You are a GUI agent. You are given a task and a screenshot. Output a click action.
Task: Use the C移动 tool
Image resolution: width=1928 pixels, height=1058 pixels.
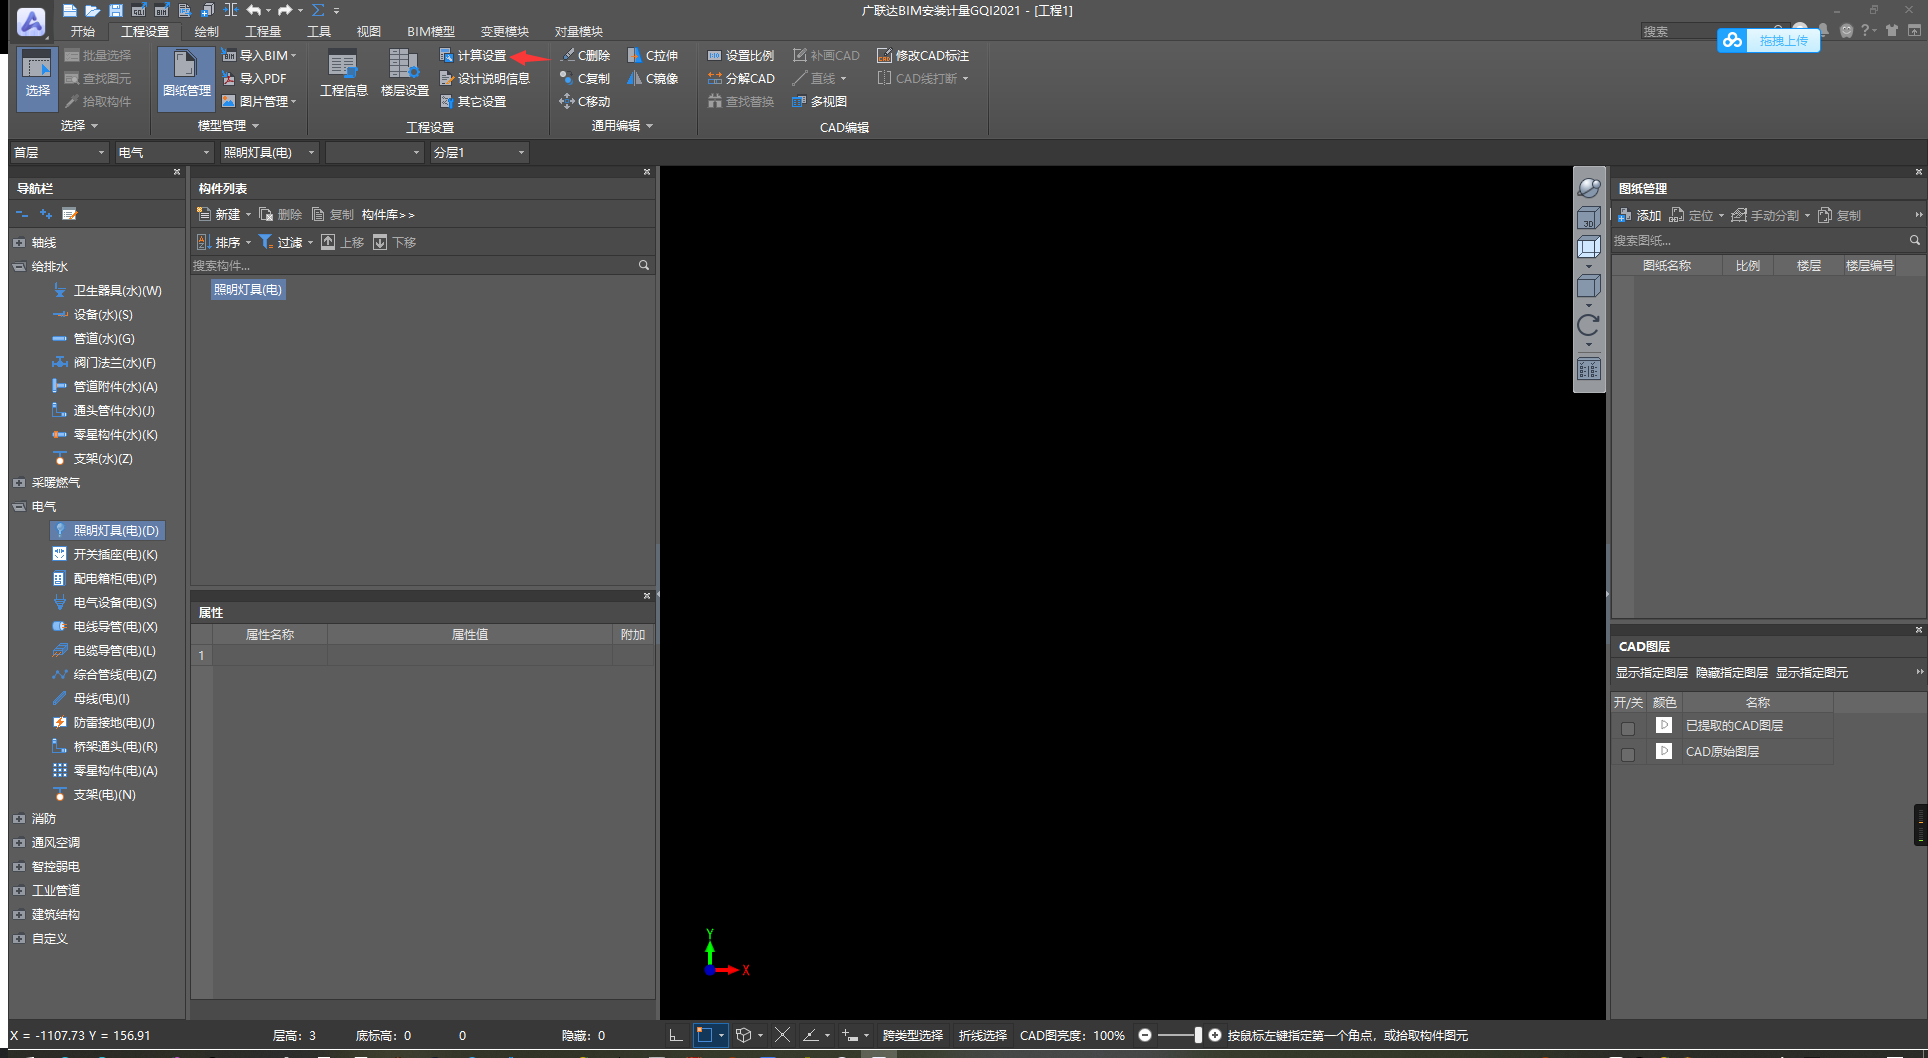tap(585, 102)
